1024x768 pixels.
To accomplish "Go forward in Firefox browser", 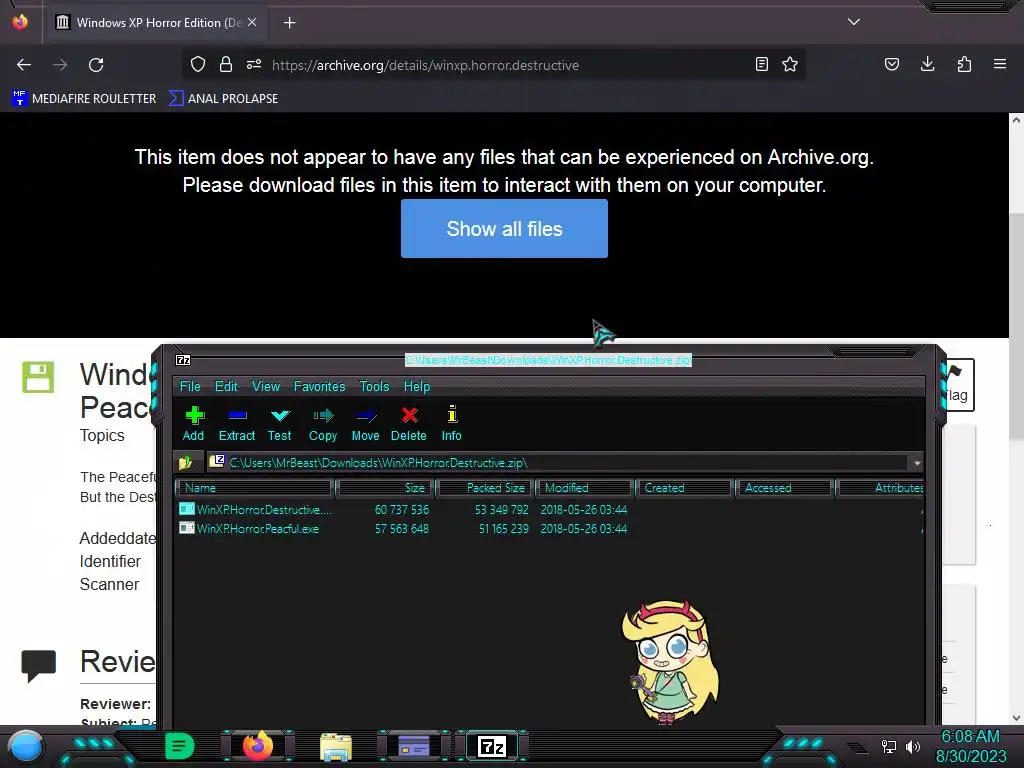I will pyautogui.click(x=60, y=65).
